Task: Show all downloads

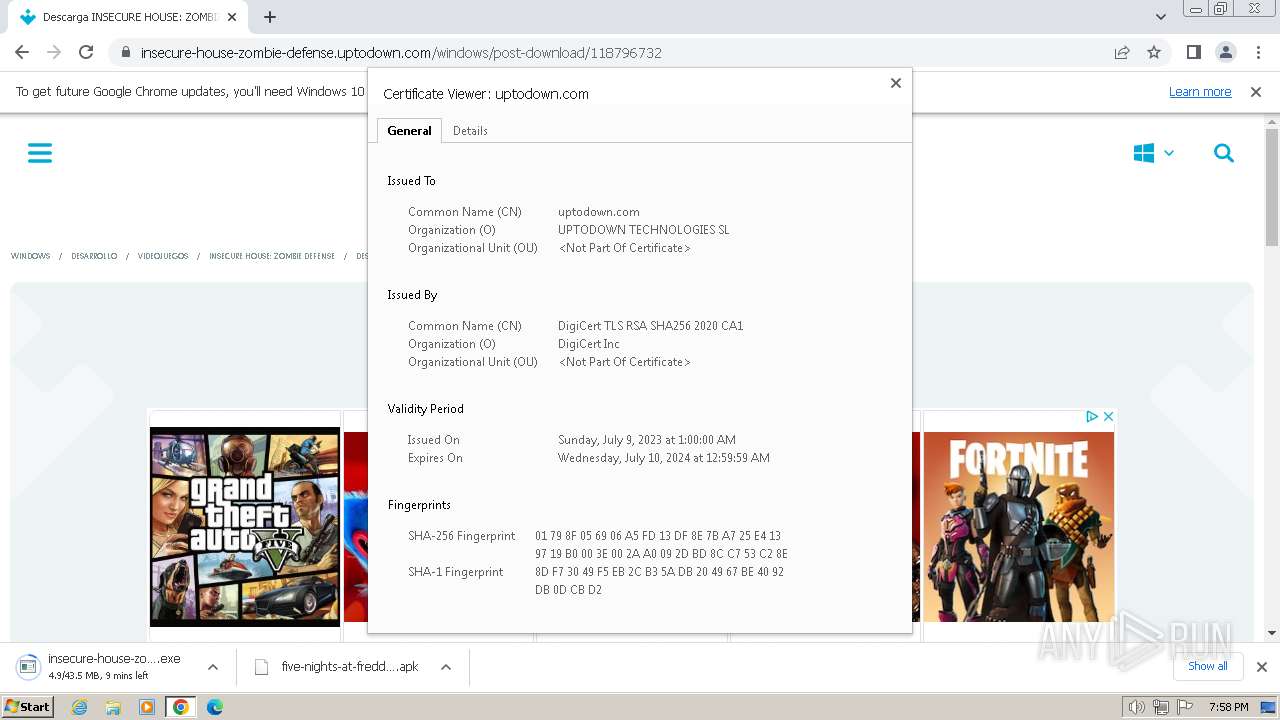Action: coord(1208,666)
